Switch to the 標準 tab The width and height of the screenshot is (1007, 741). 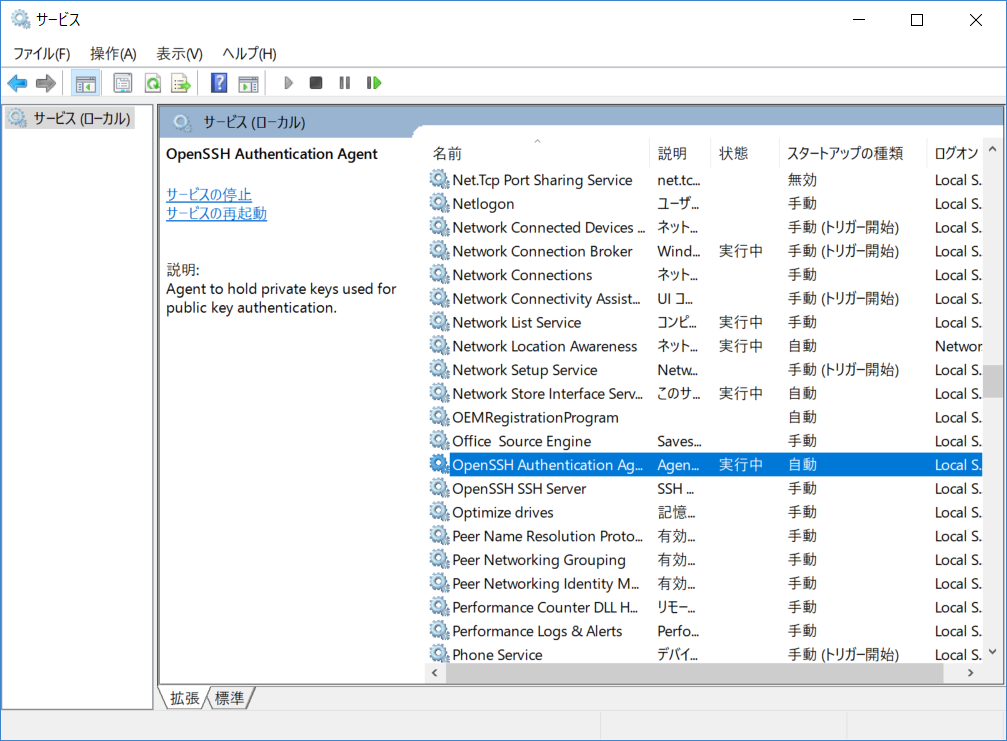[x=229, y=698]
